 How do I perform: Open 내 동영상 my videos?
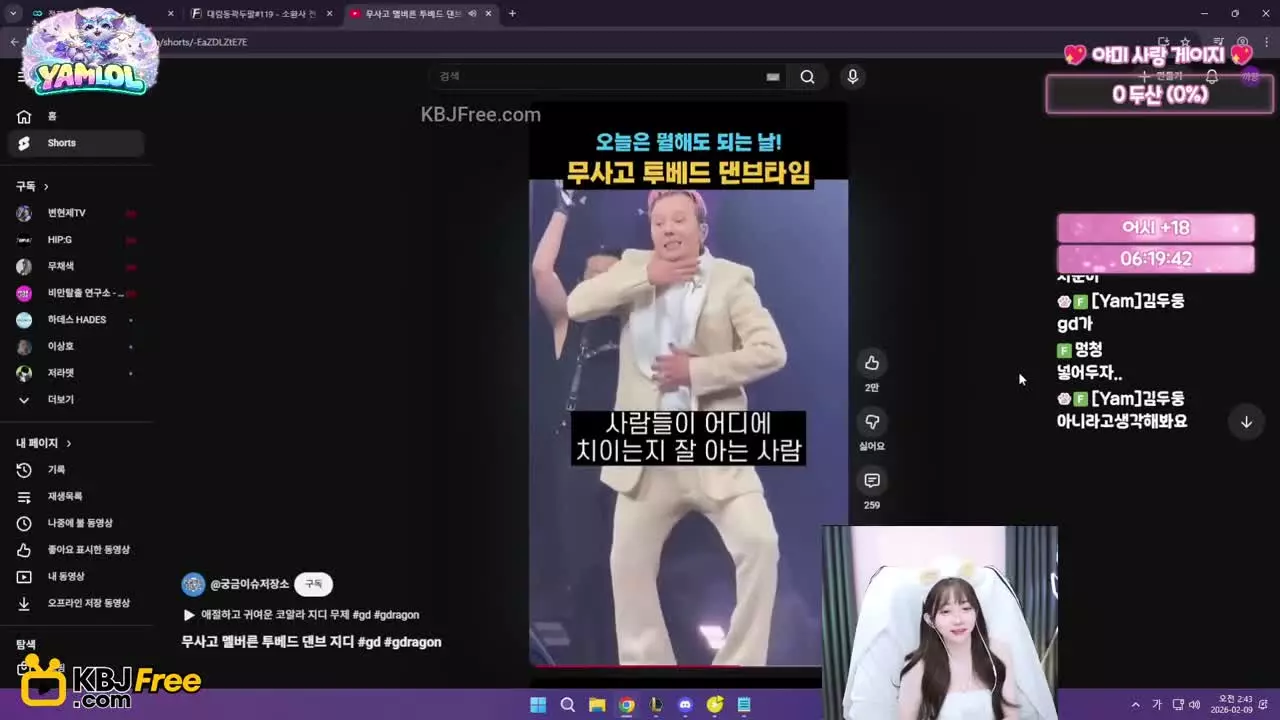[76, 577]
